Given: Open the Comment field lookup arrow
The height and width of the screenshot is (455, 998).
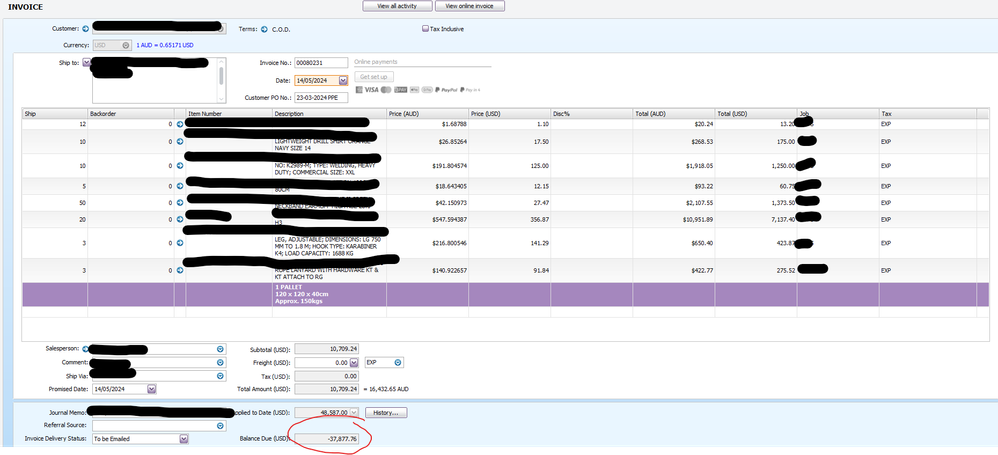Looking at the screenshot, I should pyautogui.click(x=219, y=362).
